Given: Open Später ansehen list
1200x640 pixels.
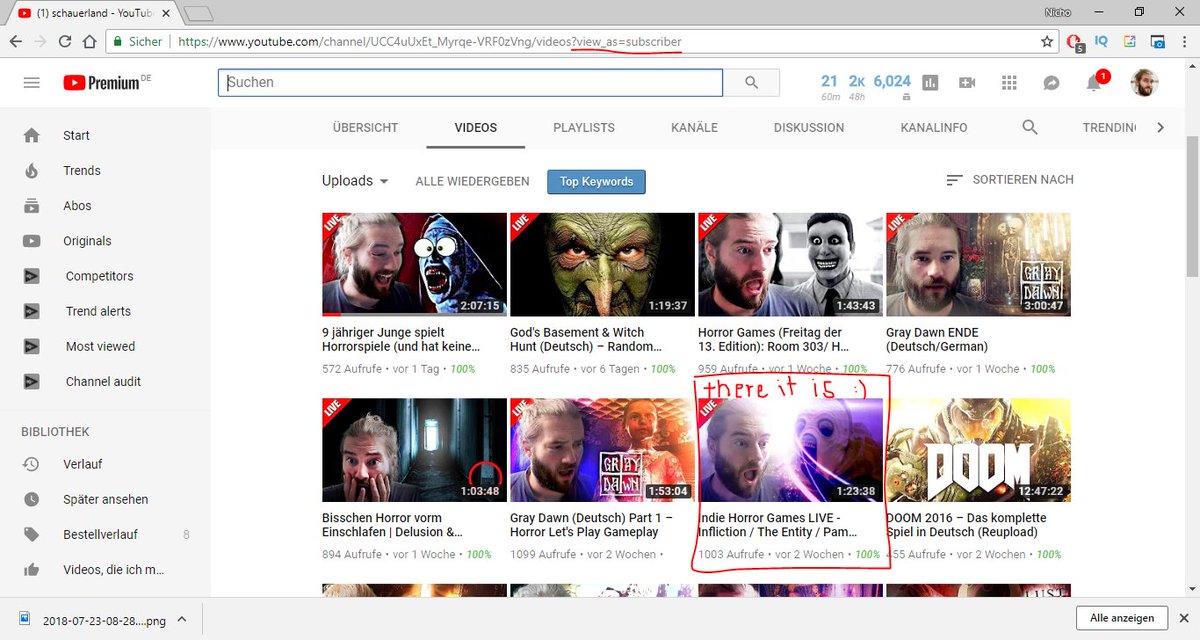Looking at the screenshot, I should [x=105, y=499].
